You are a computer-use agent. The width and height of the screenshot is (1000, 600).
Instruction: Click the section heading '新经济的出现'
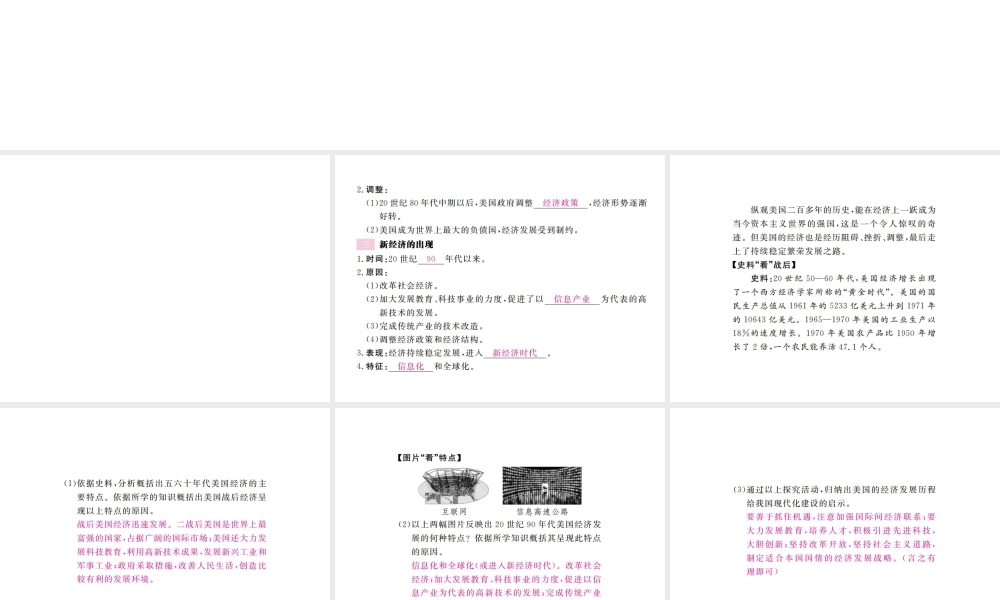click(406, 244)
